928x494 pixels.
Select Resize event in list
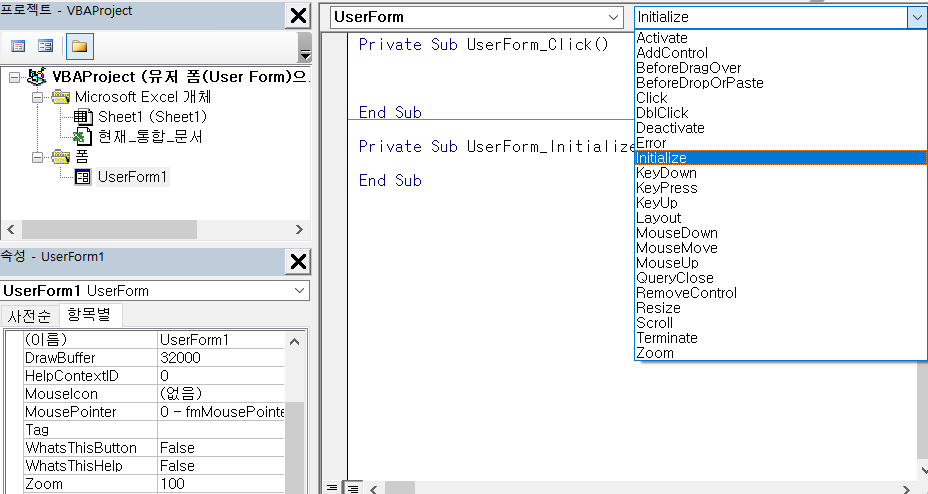pyautogui.click(x=780, y=308)
